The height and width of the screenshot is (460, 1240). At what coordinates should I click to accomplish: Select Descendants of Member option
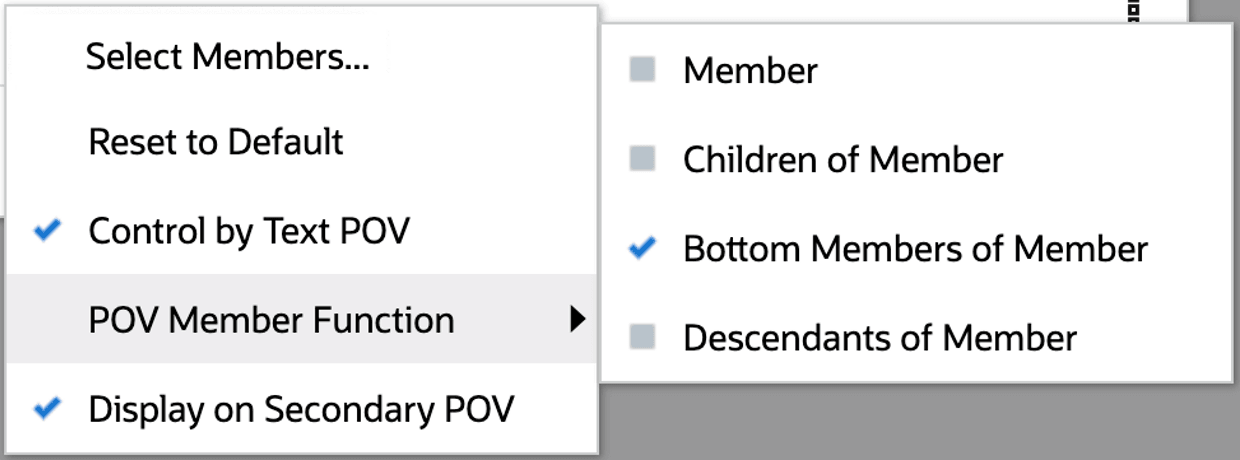(x=879, y=337)
